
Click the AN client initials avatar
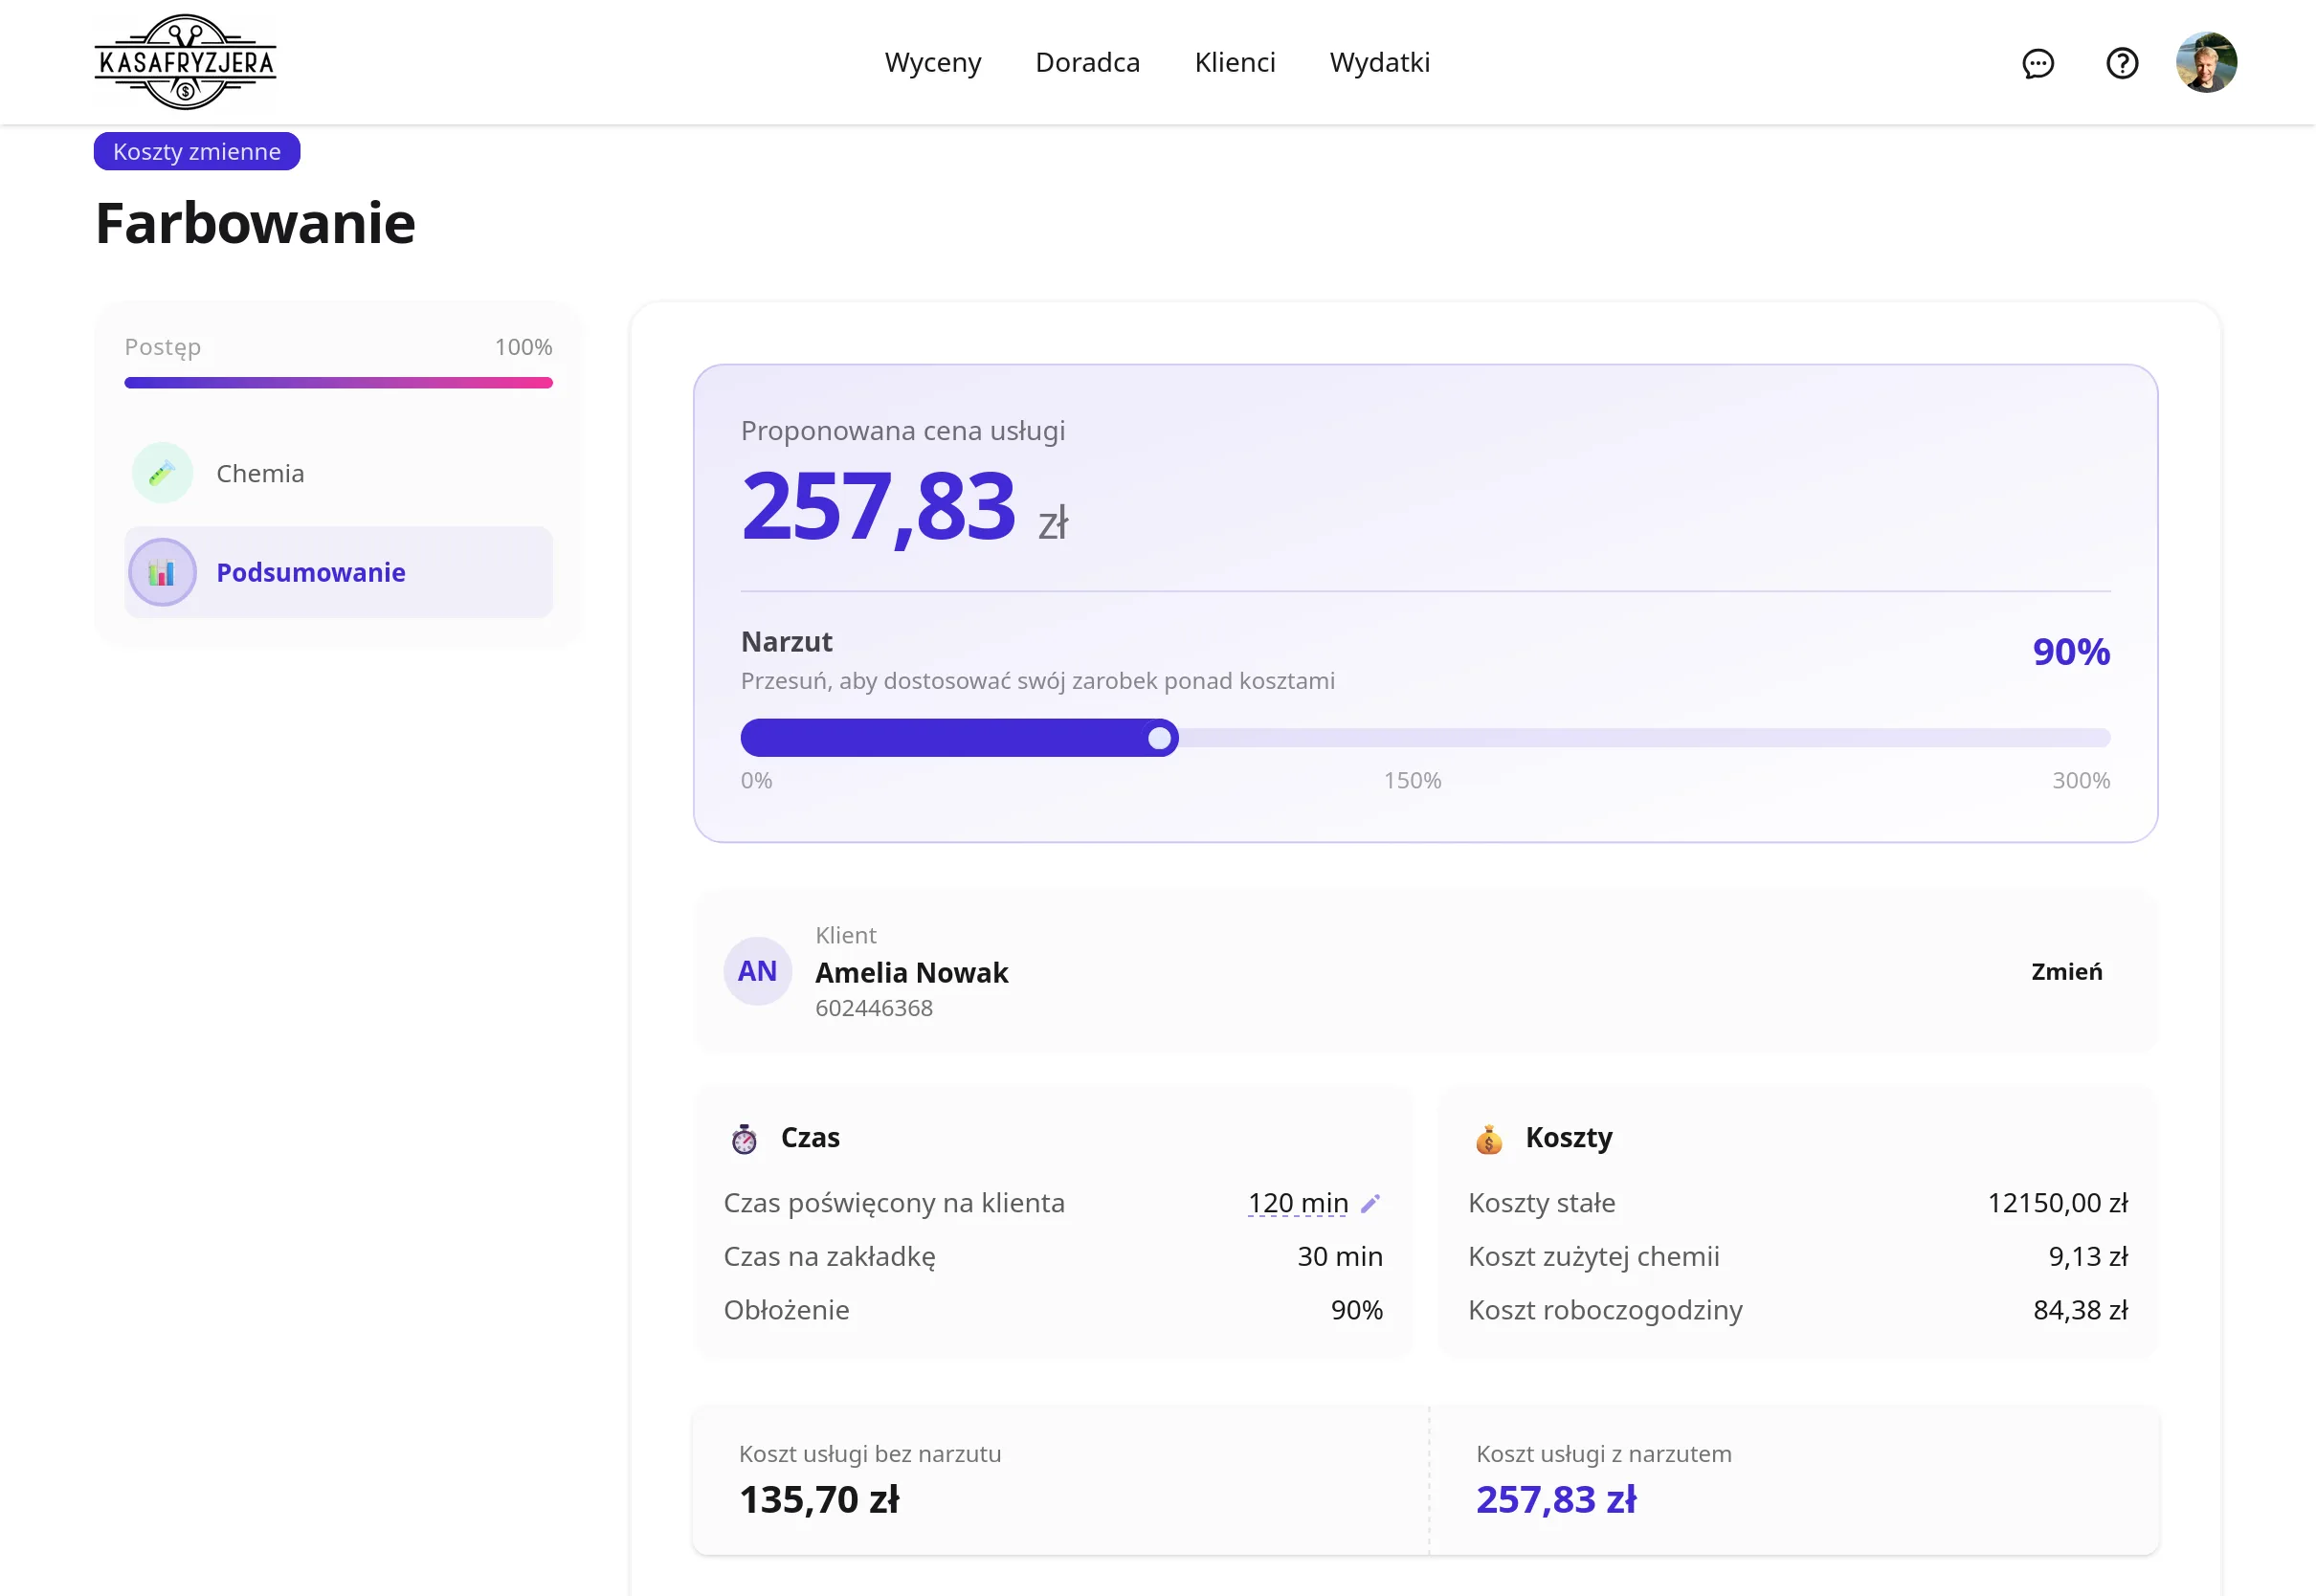click(x=757, y=970)
